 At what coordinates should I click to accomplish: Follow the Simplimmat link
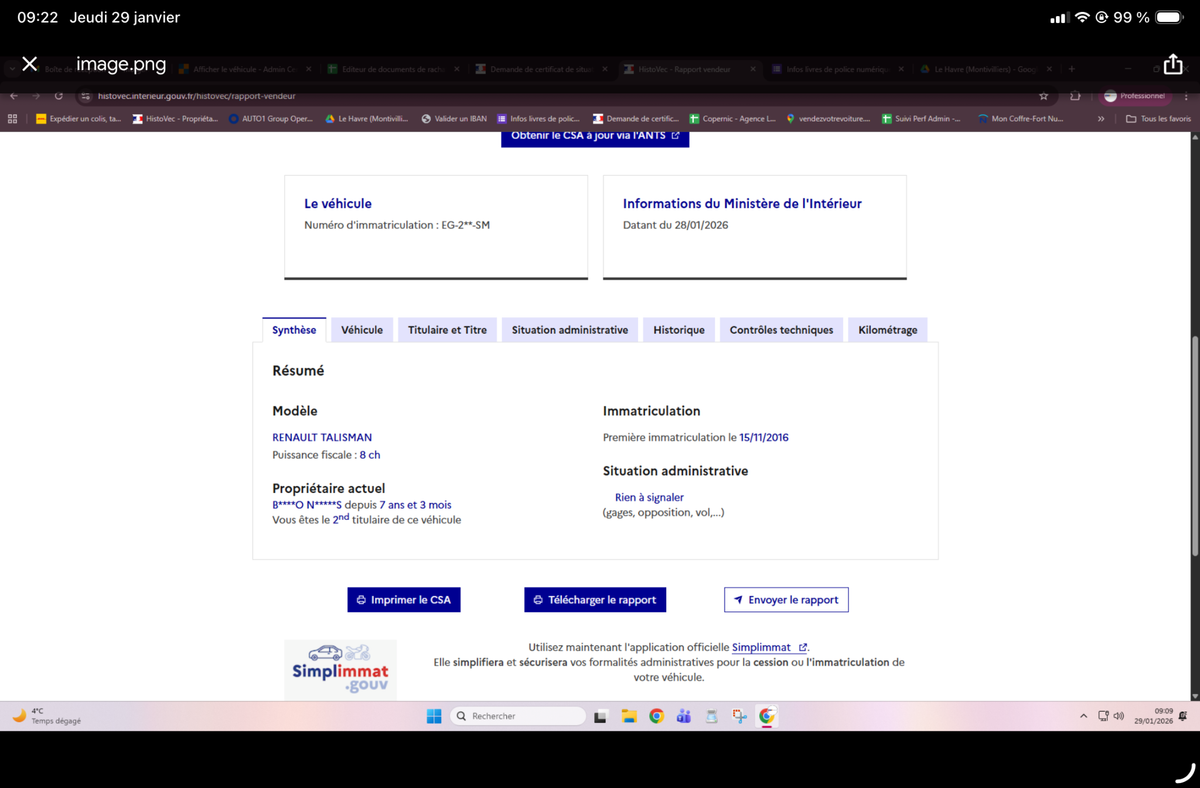point(761,648)
